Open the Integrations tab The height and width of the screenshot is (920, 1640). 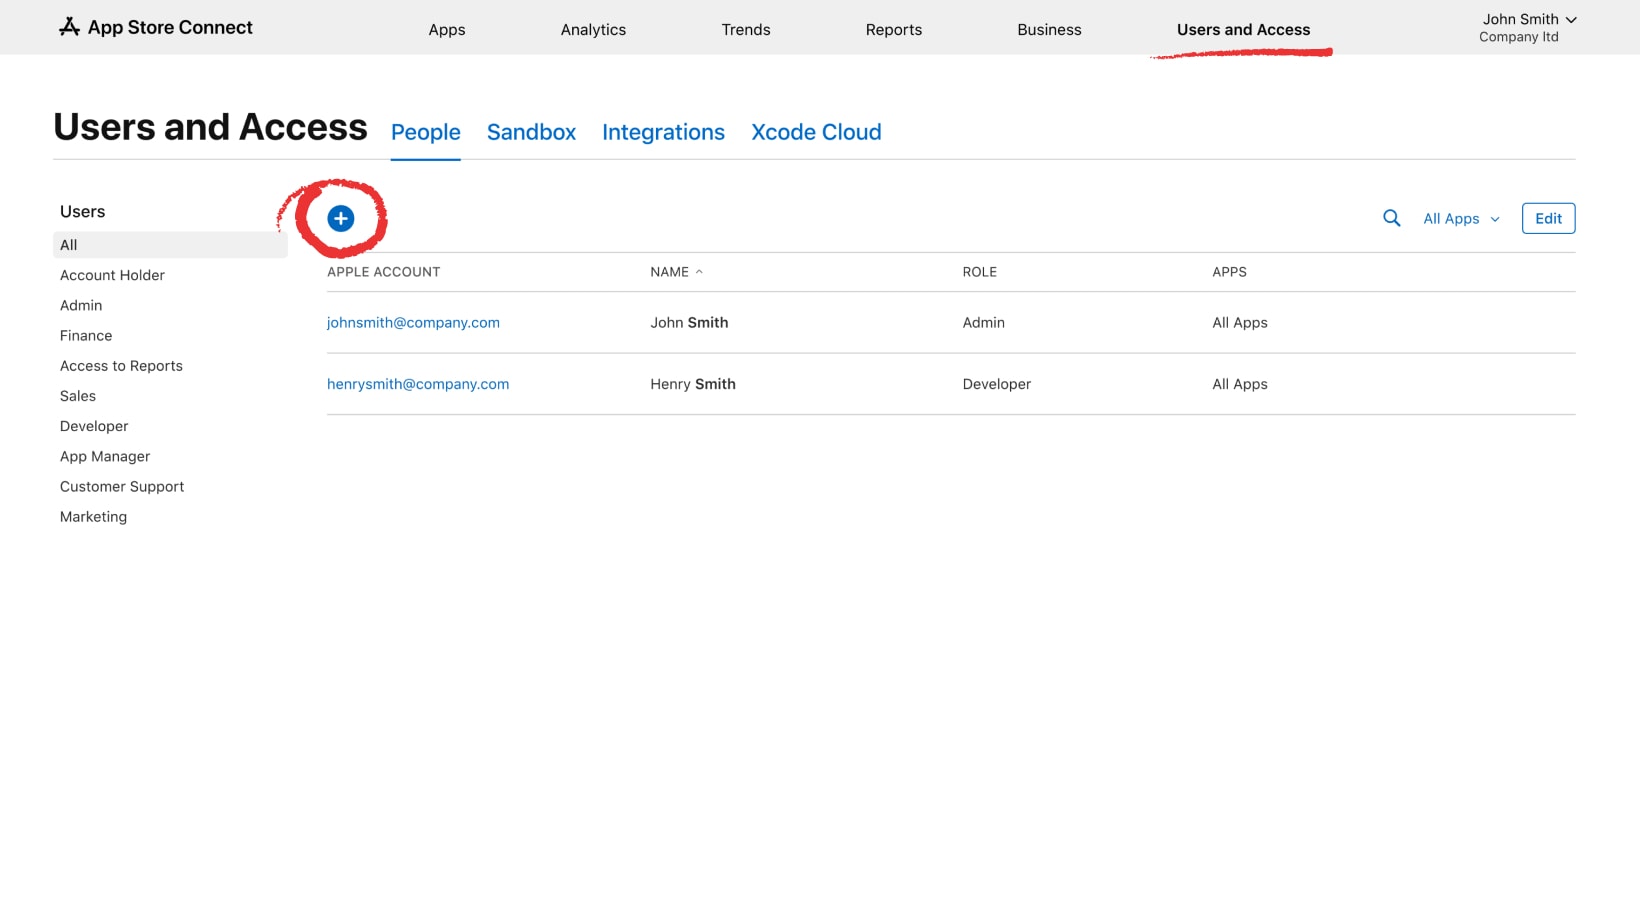tap(663, 132)
